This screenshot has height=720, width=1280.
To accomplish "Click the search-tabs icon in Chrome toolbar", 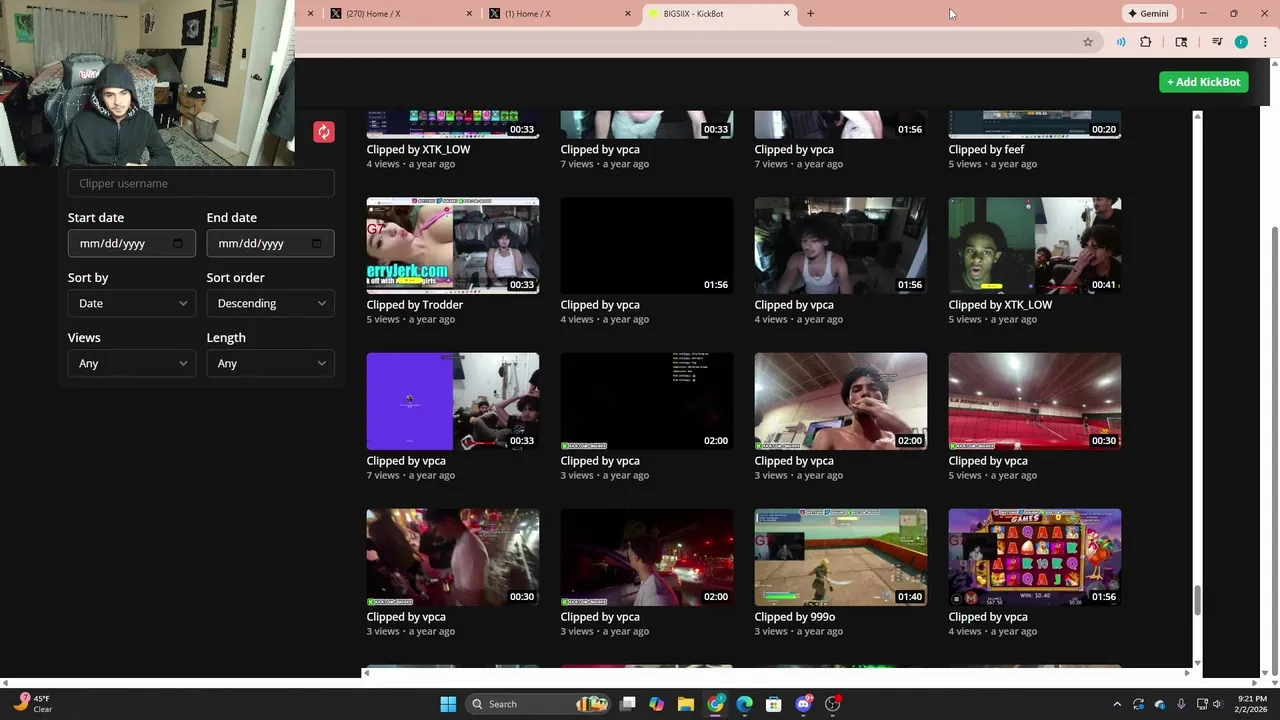I will [1181, 42].
